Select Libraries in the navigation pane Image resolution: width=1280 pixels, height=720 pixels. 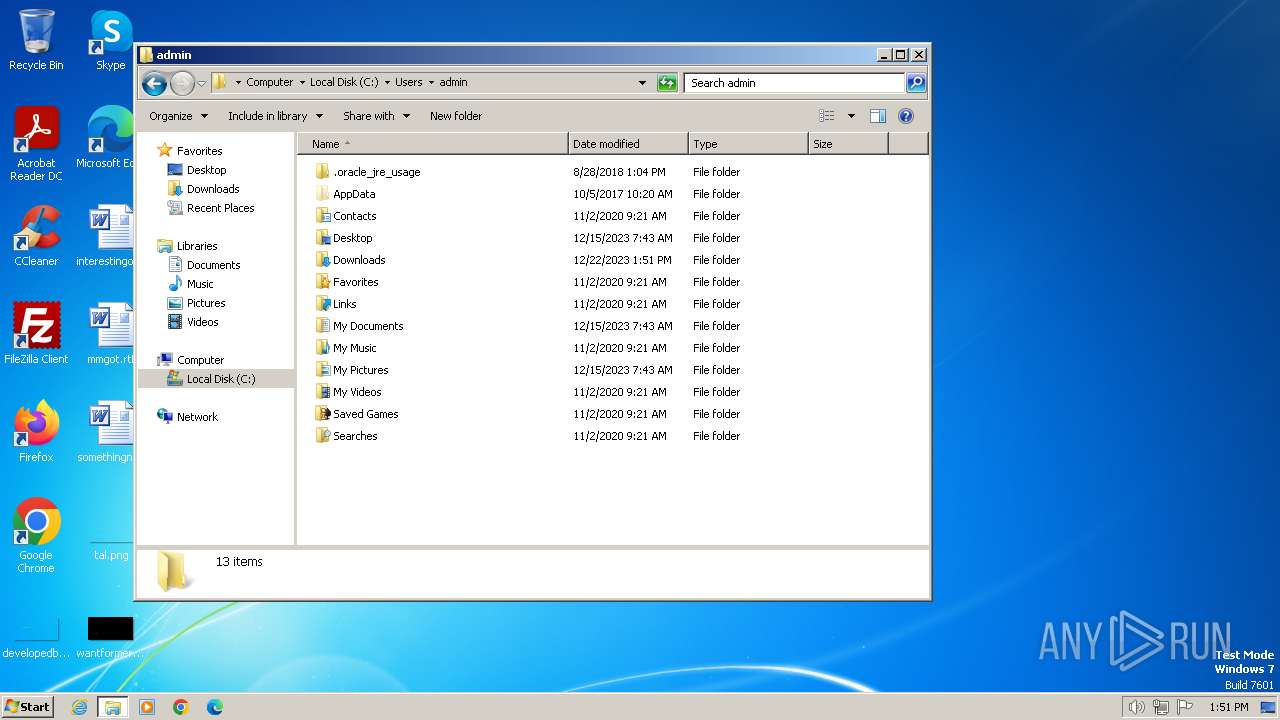coord(197,246)
